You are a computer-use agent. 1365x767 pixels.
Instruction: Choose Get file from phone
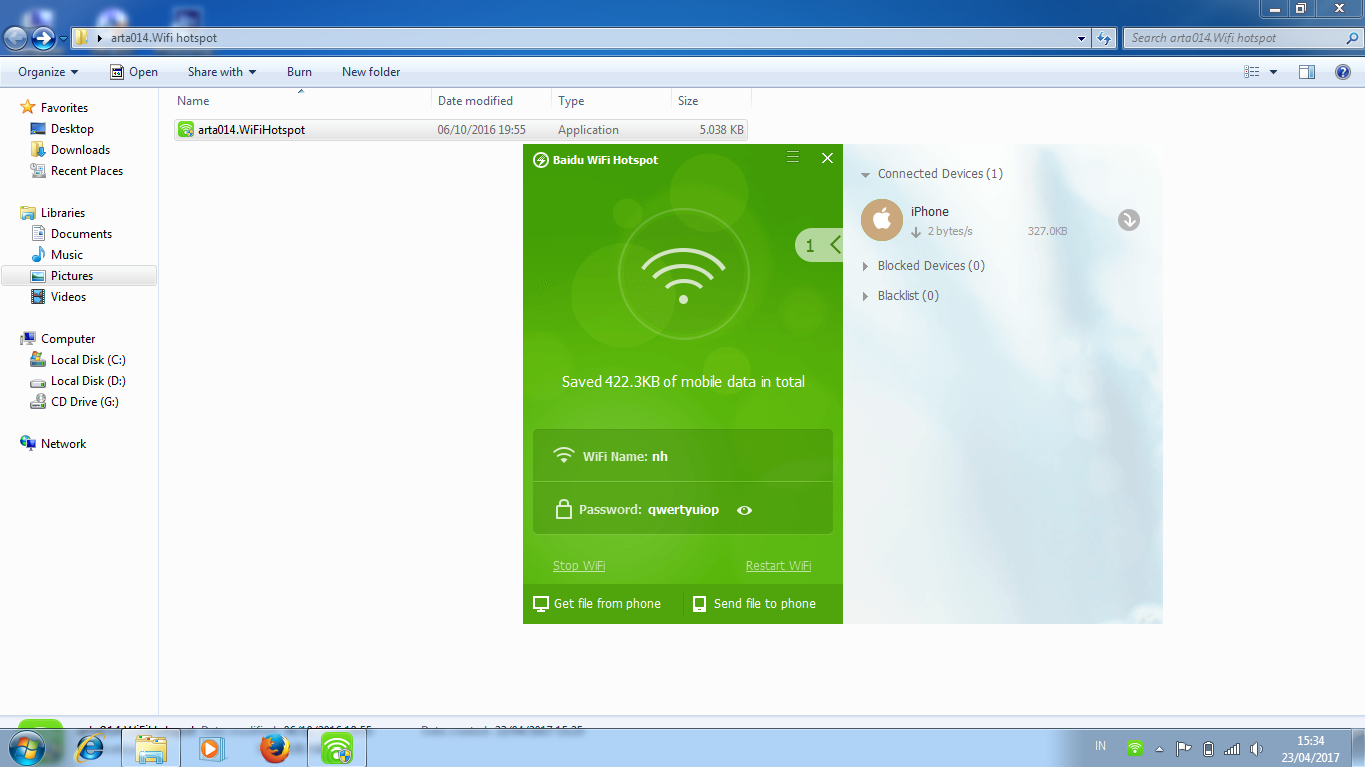click(597, 604)
